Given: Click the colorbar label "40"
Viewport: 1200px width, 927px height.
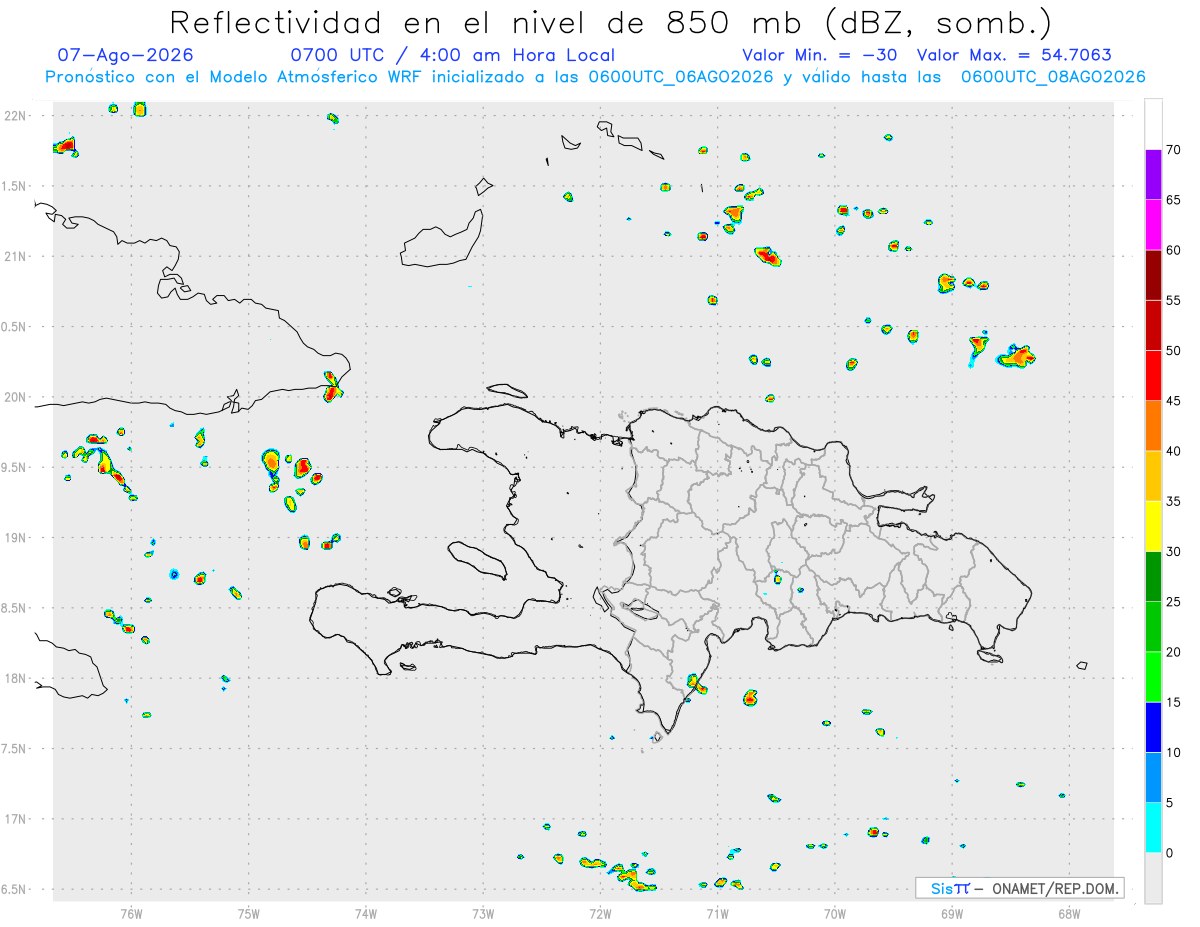Looking at the screenshot, I should (1173, 451).
